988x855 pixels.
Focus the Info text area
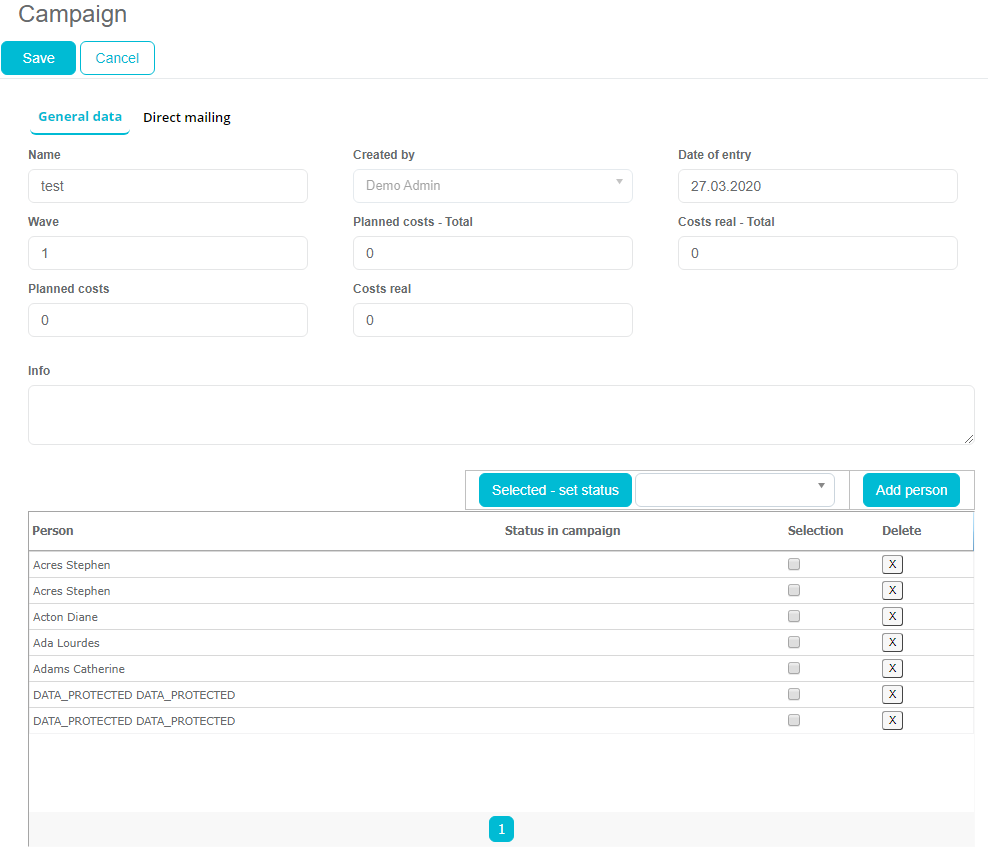click(501, 415)
